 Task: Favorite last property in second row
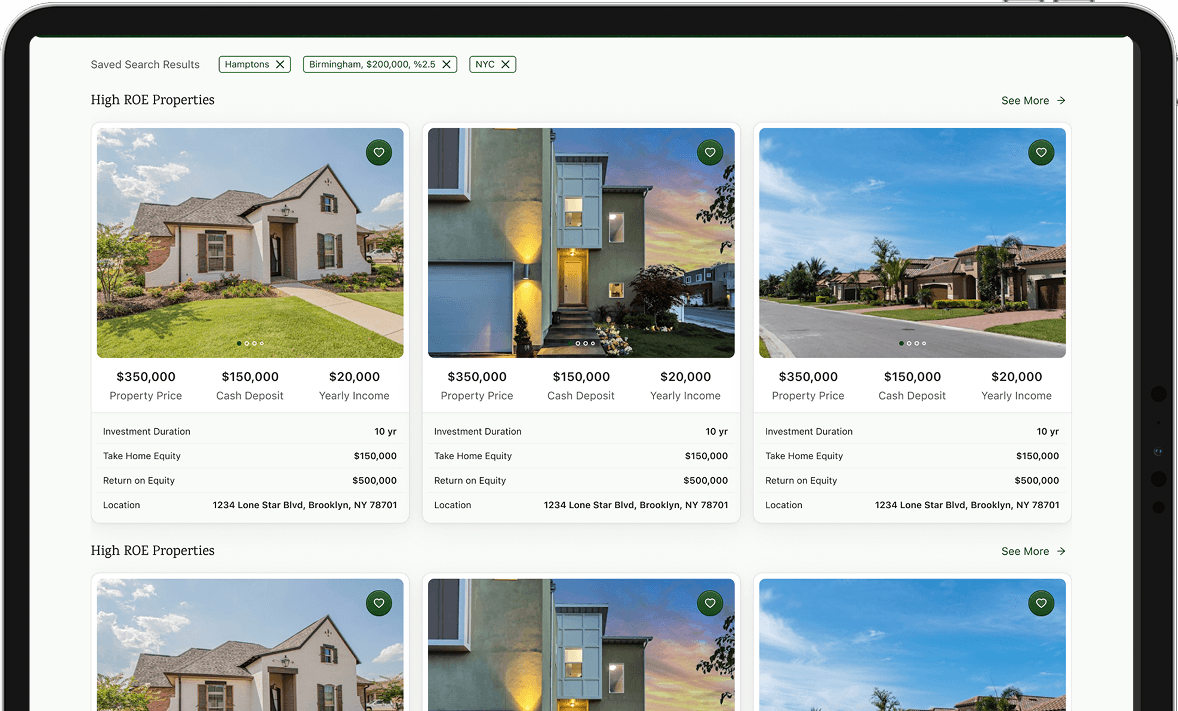click(x=1041, y=603)
